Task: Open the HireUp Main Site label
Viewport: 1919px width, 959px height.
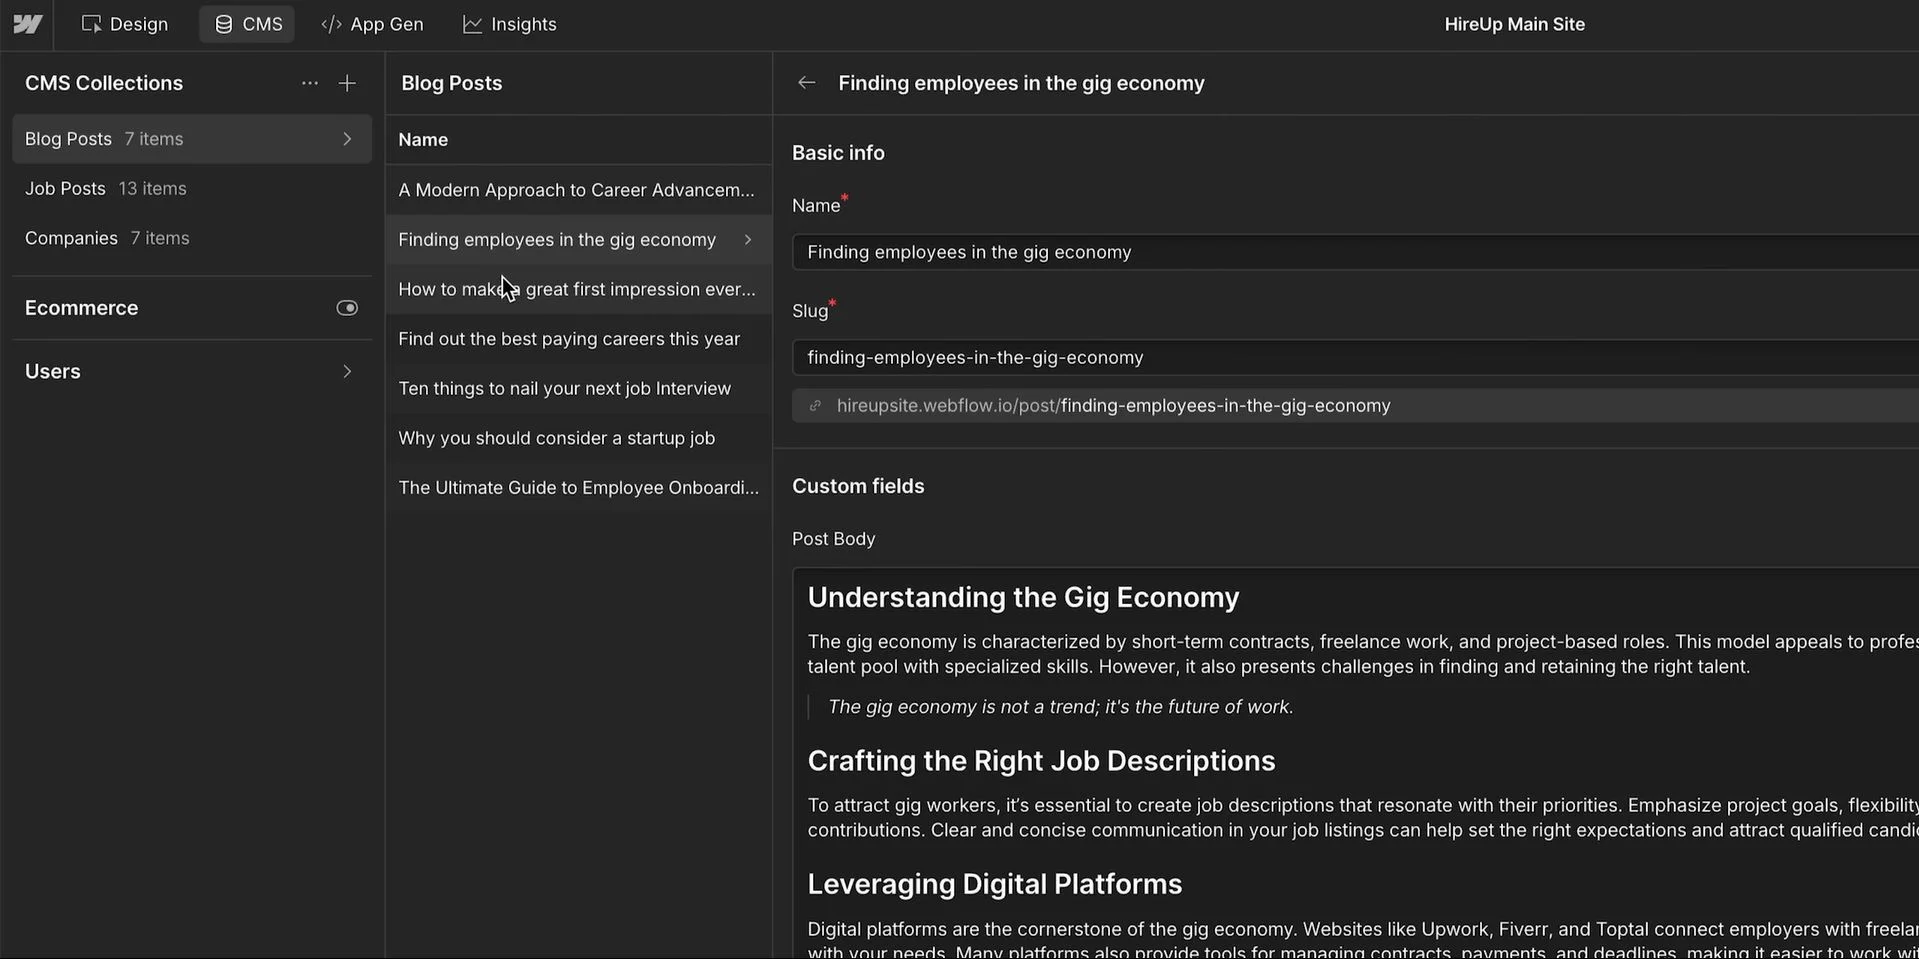Action: 1514,23
